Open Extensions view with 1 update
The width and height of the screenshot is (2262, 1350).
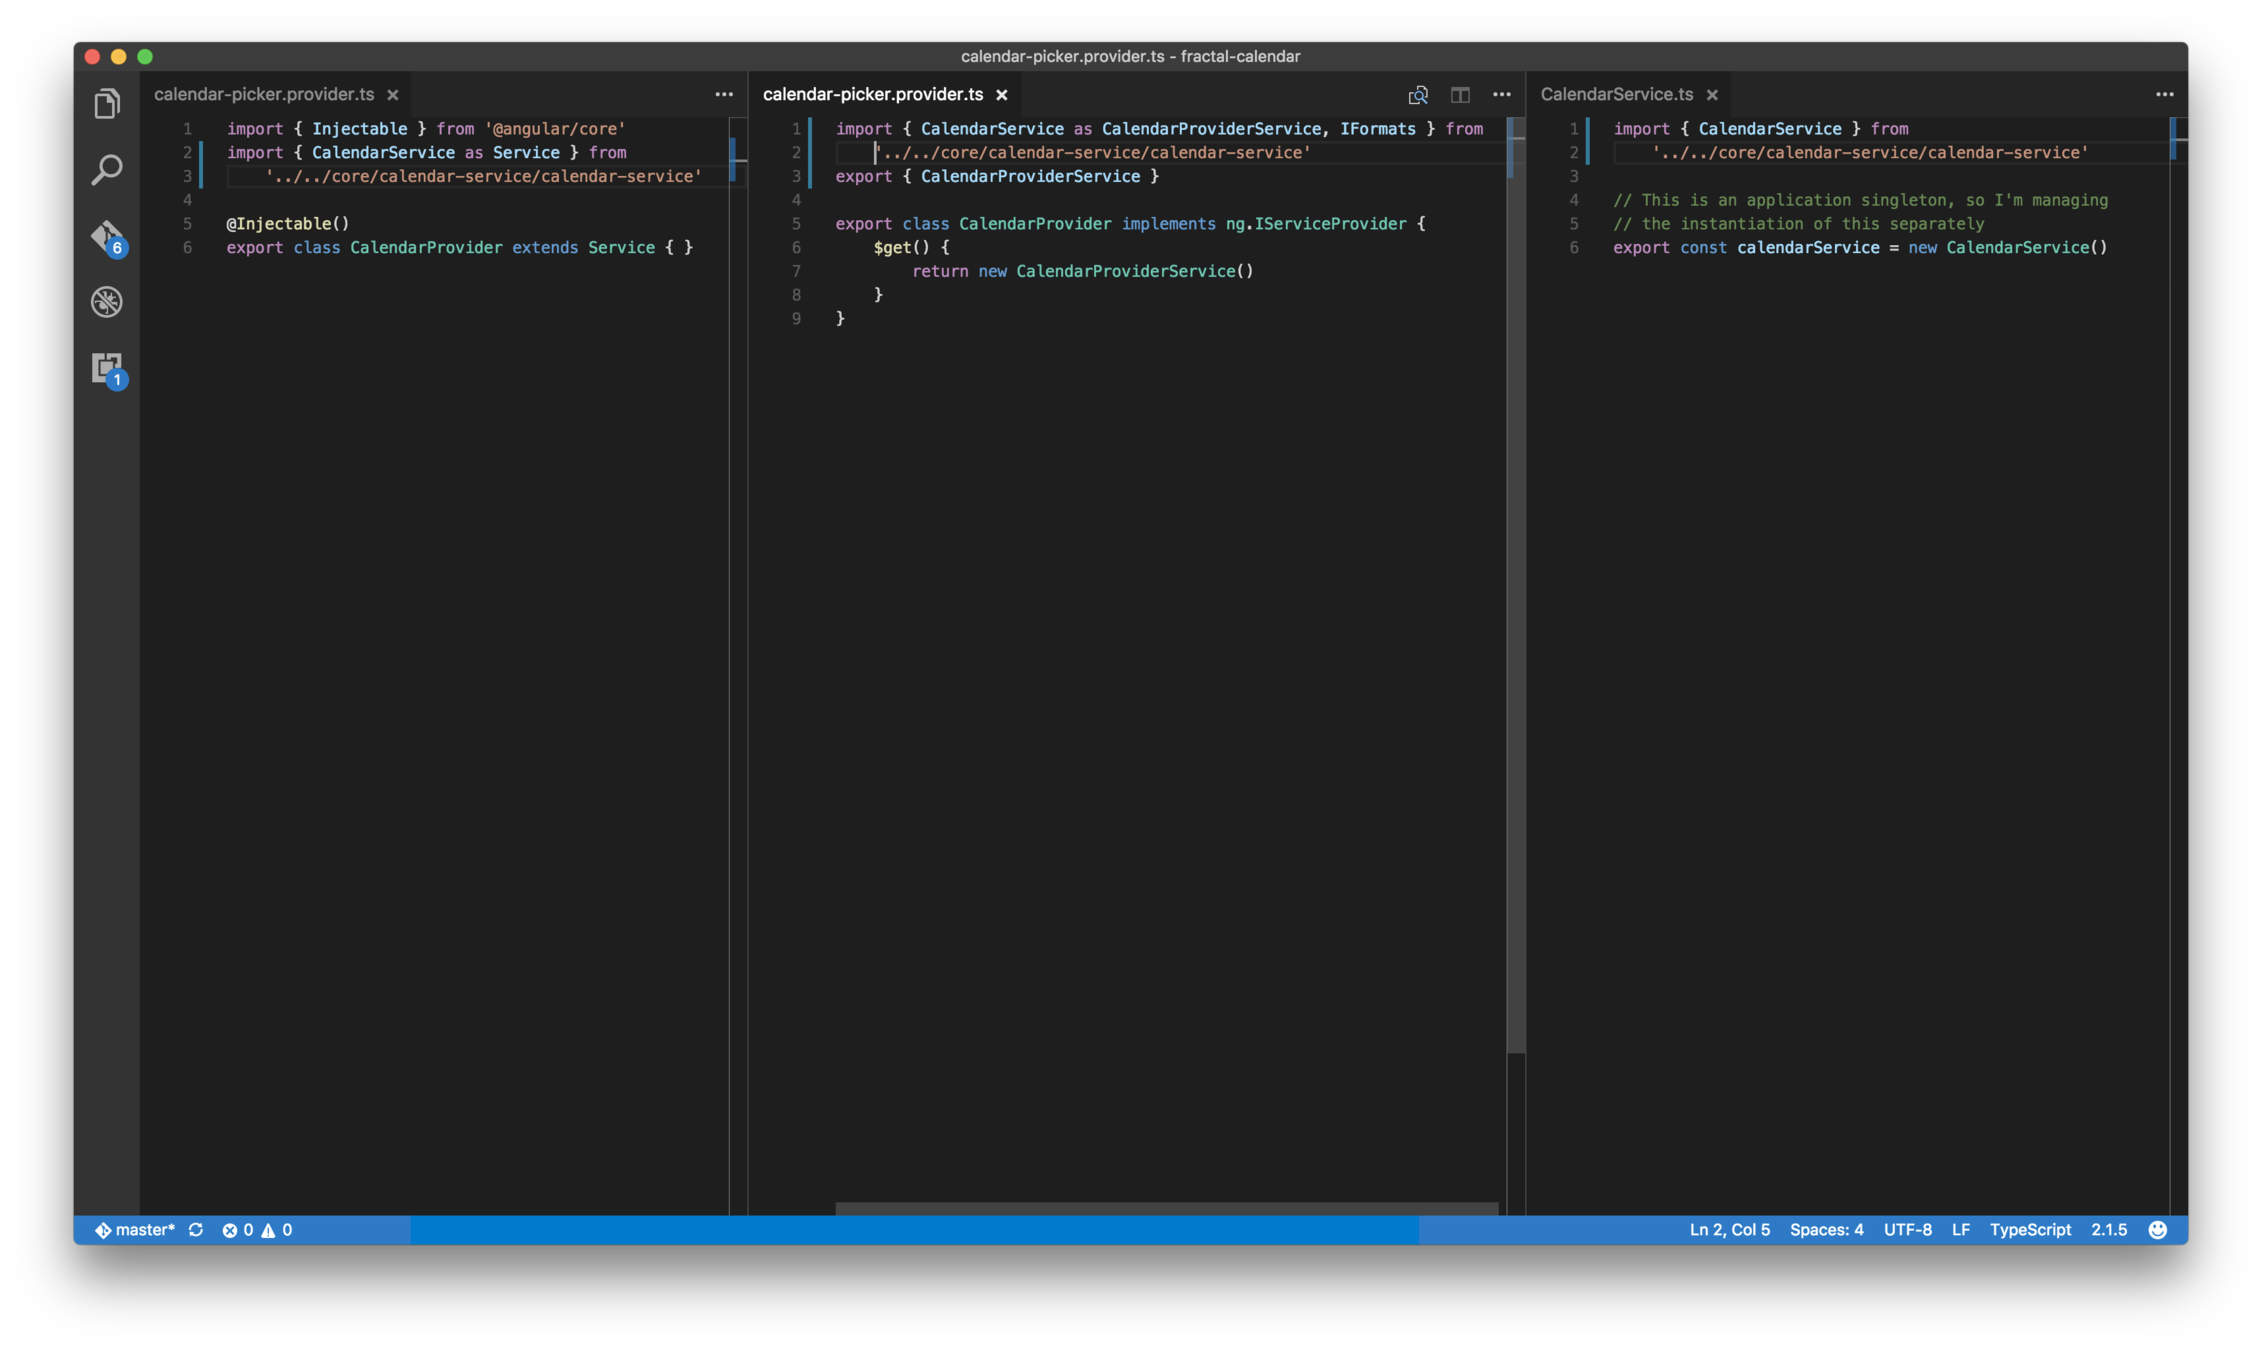107,369
